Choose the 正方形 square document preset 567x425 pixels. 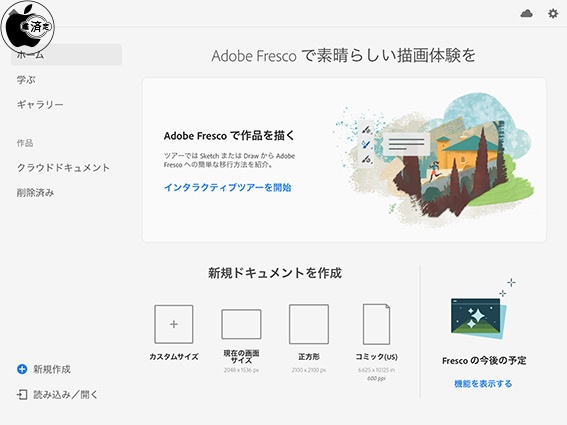[x=309, y=324]
